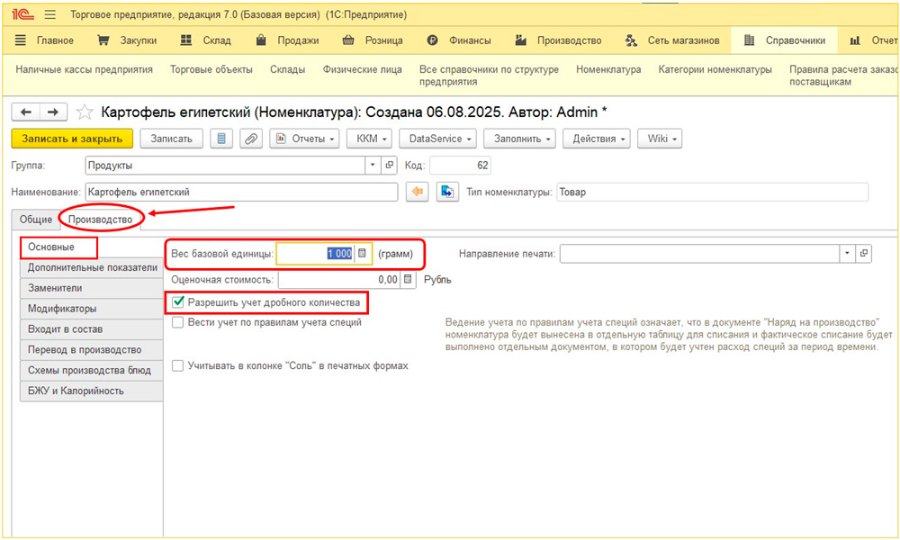Screen dimensions: 900x540
Task: Open the DataService dropdown button
Action: (x=438, y=138)
